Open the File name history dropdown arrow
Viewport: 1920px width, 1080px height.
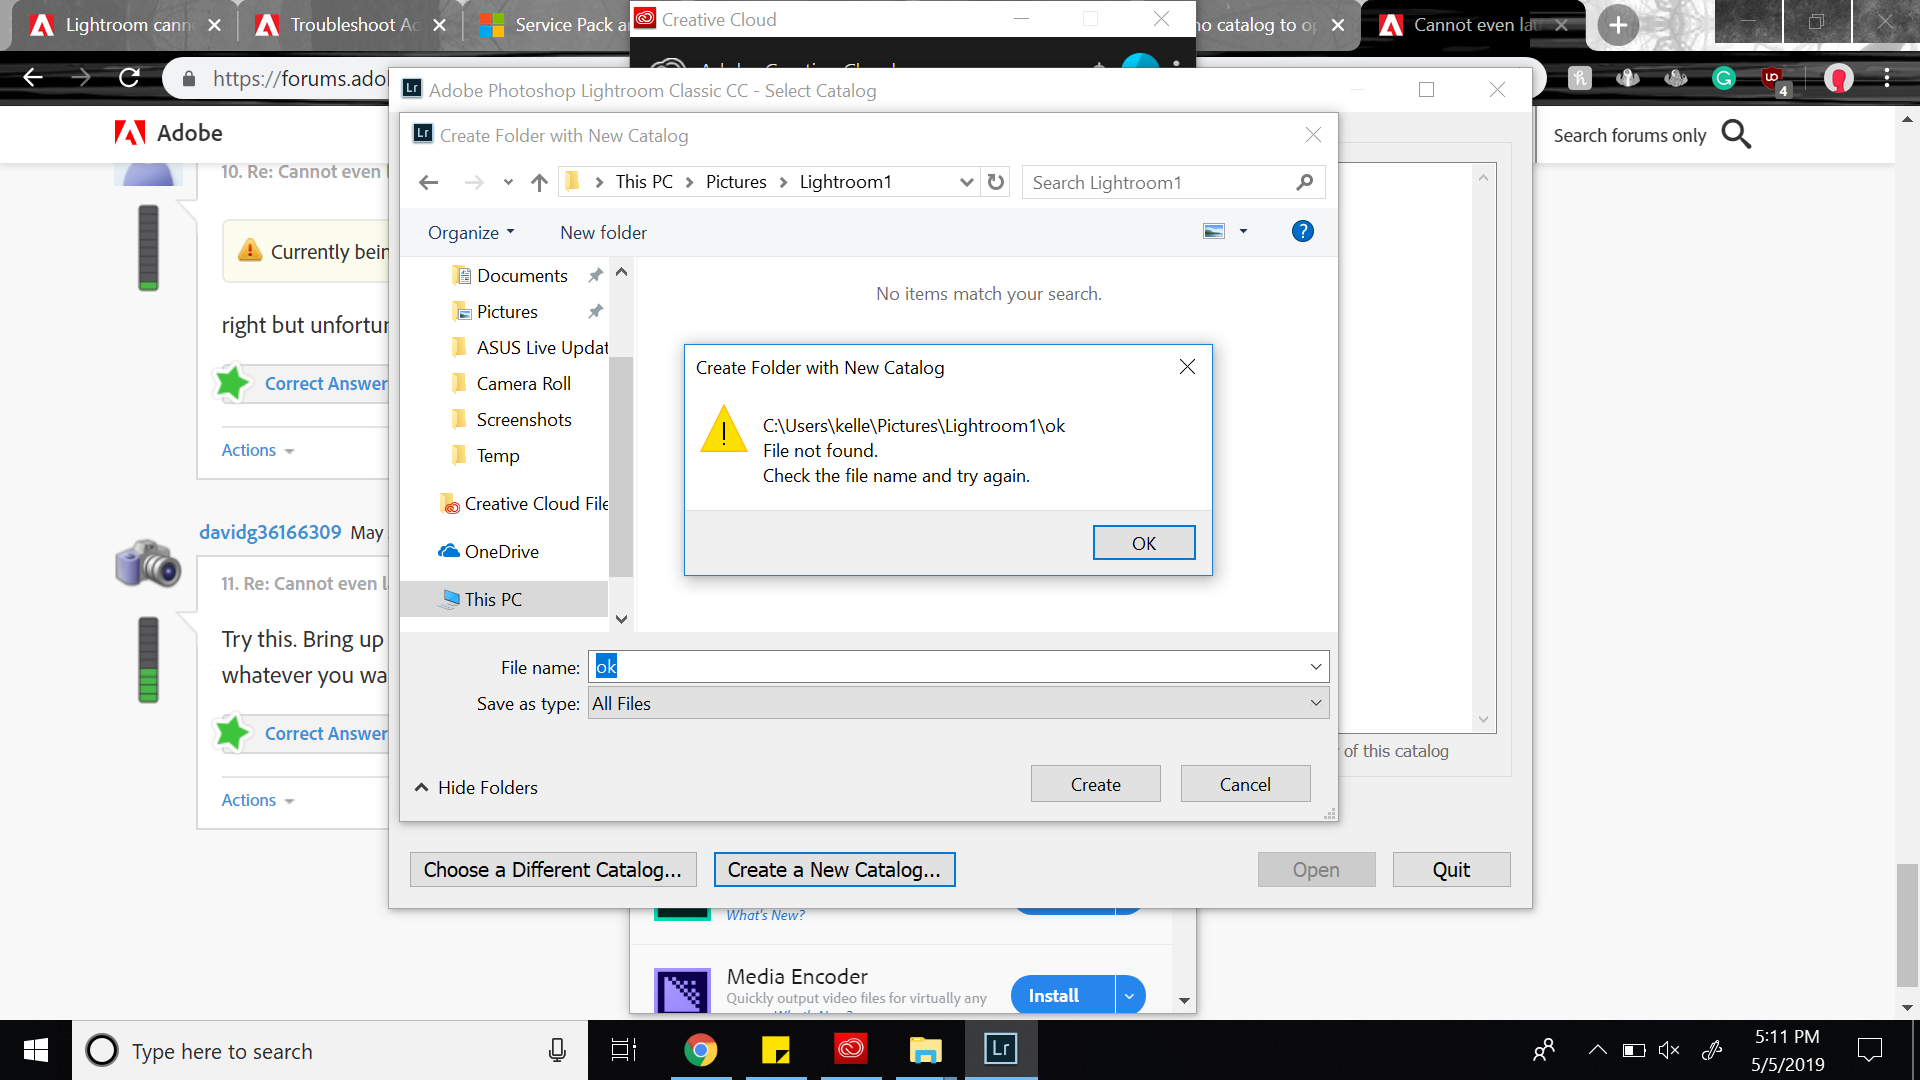coord(1316,667)
